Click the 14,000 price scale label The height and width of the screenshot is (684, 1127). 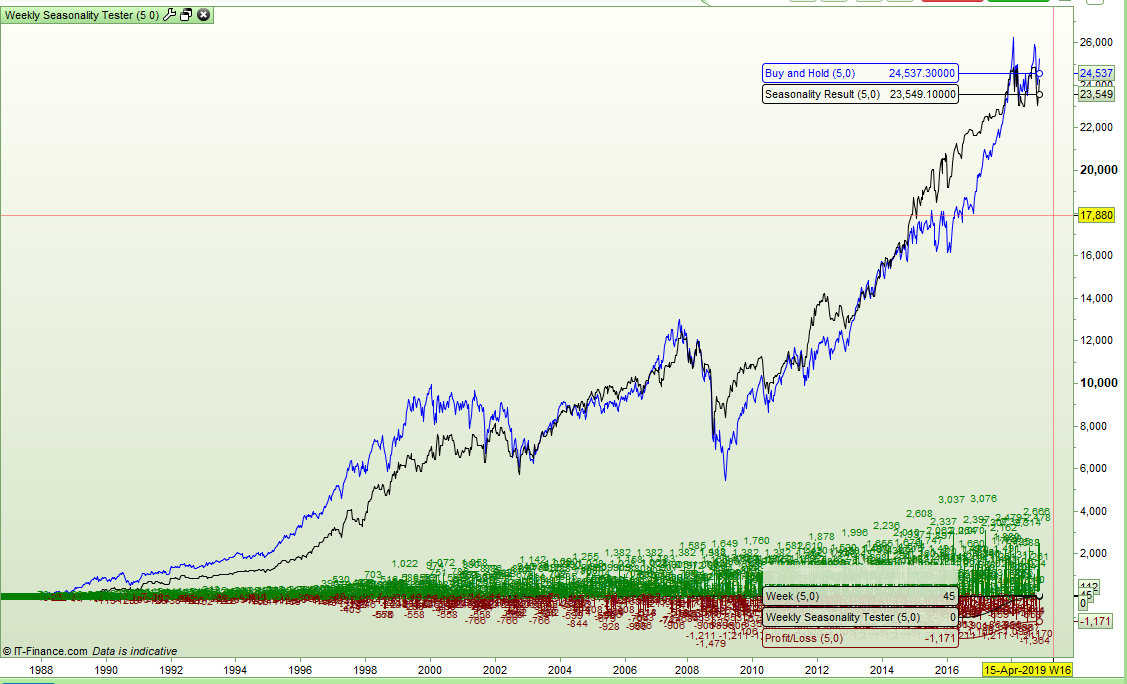(1097, 298)
